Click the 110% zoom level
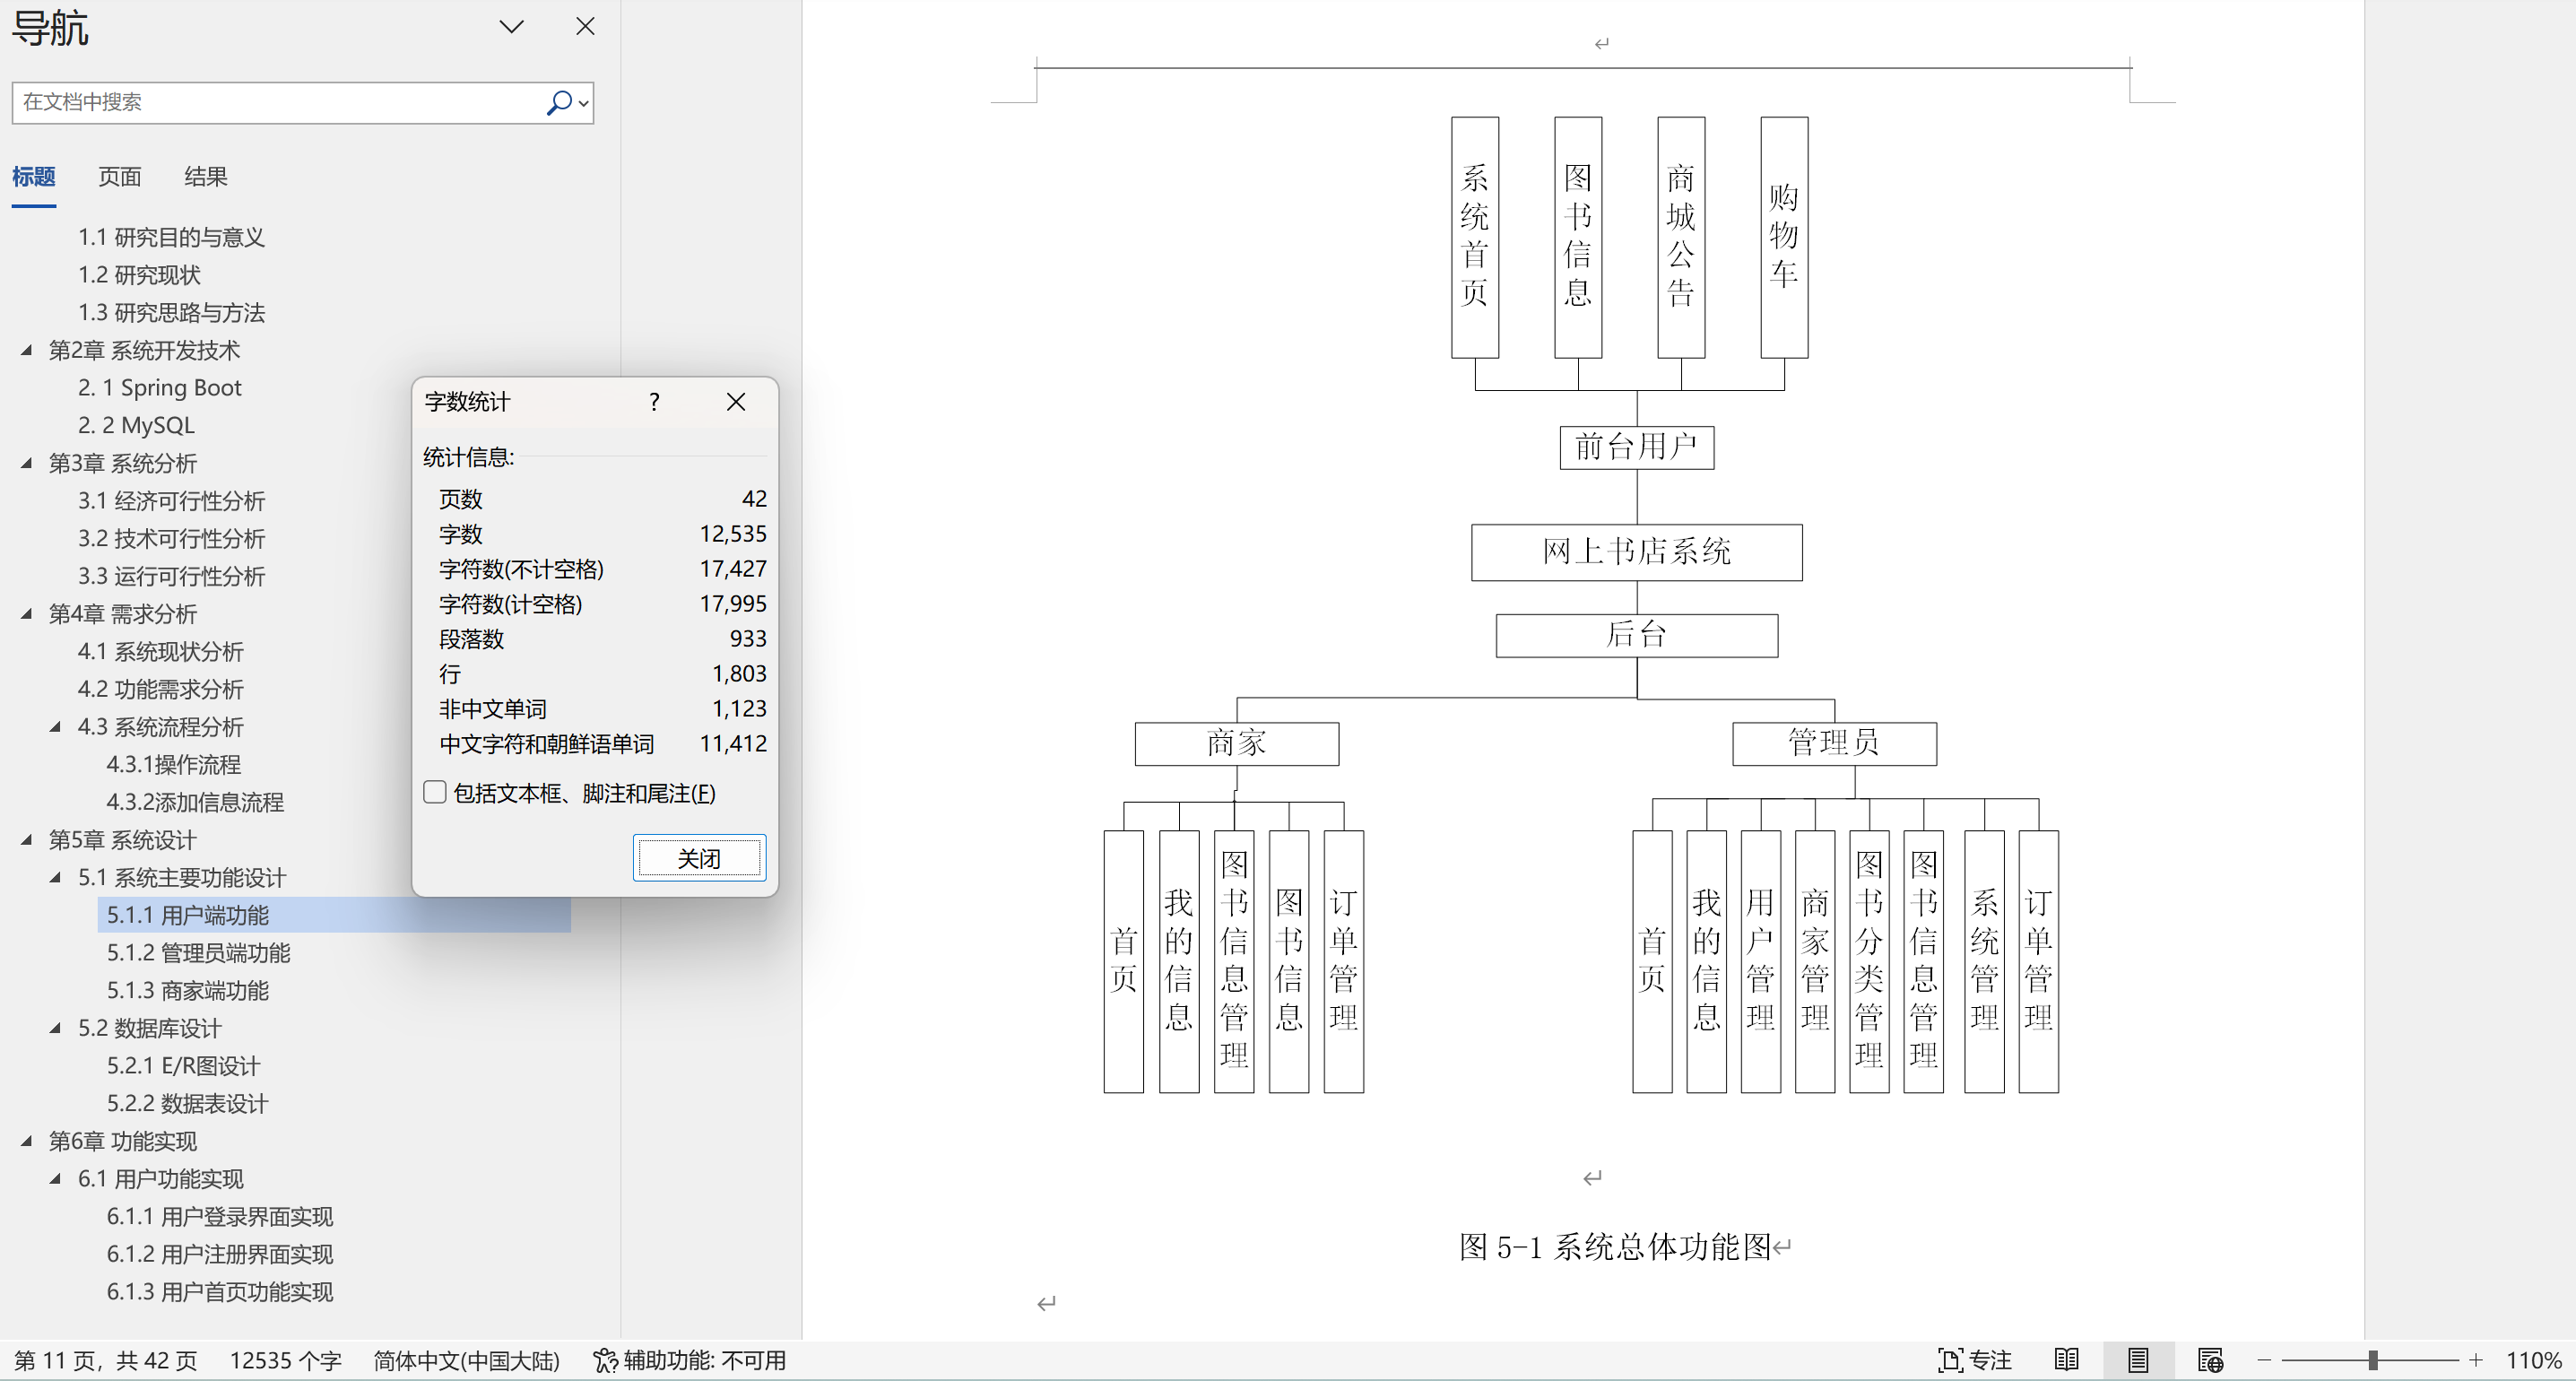 pos(2532,1361)
